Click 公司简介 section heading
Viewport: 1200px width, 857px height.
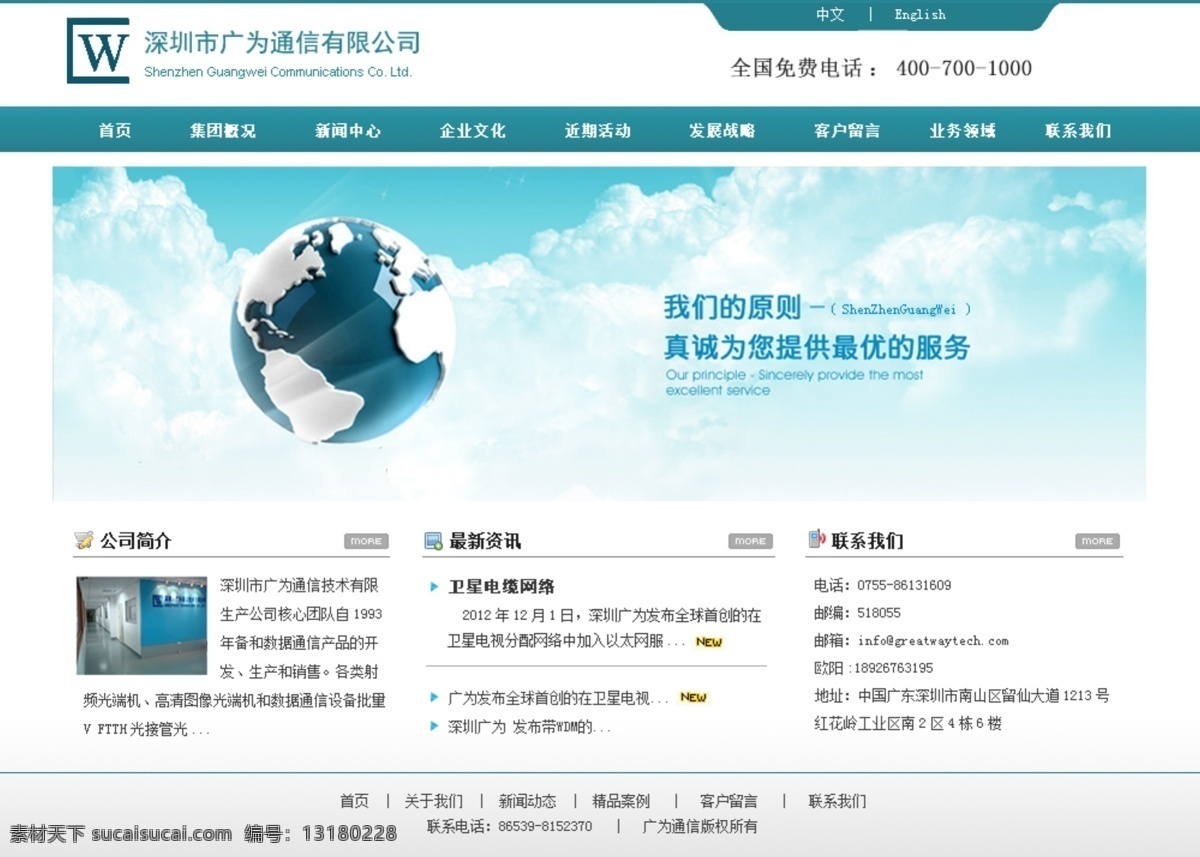[136, 541]
